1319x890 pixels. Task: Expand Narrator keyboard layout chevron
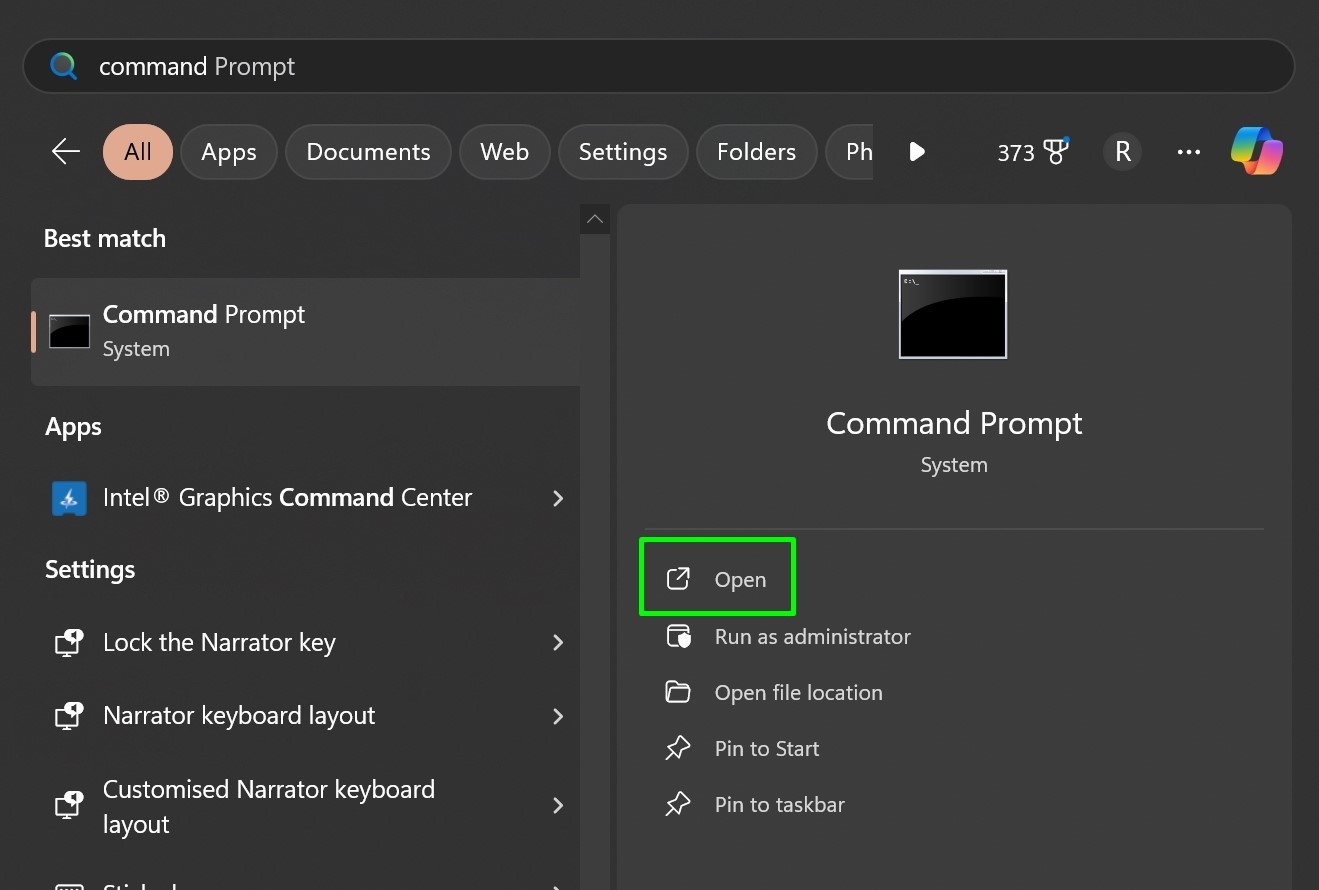[x=558, y=716]
